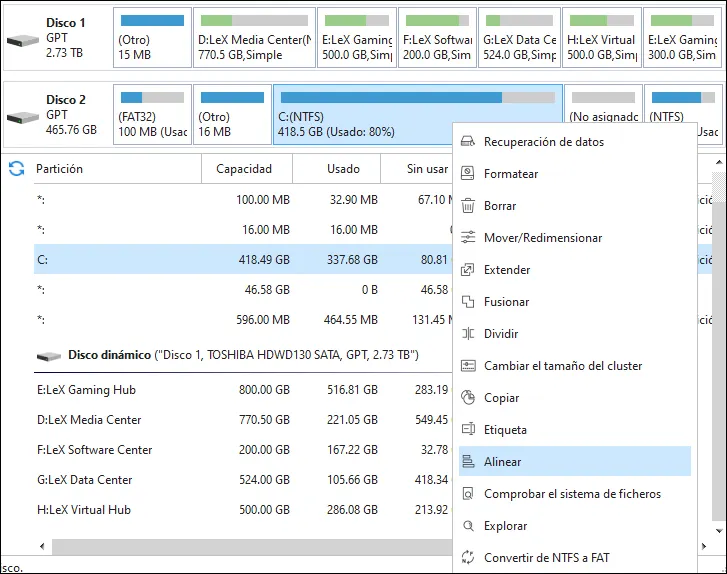Choose Dividir option

(x=575, y=333)
